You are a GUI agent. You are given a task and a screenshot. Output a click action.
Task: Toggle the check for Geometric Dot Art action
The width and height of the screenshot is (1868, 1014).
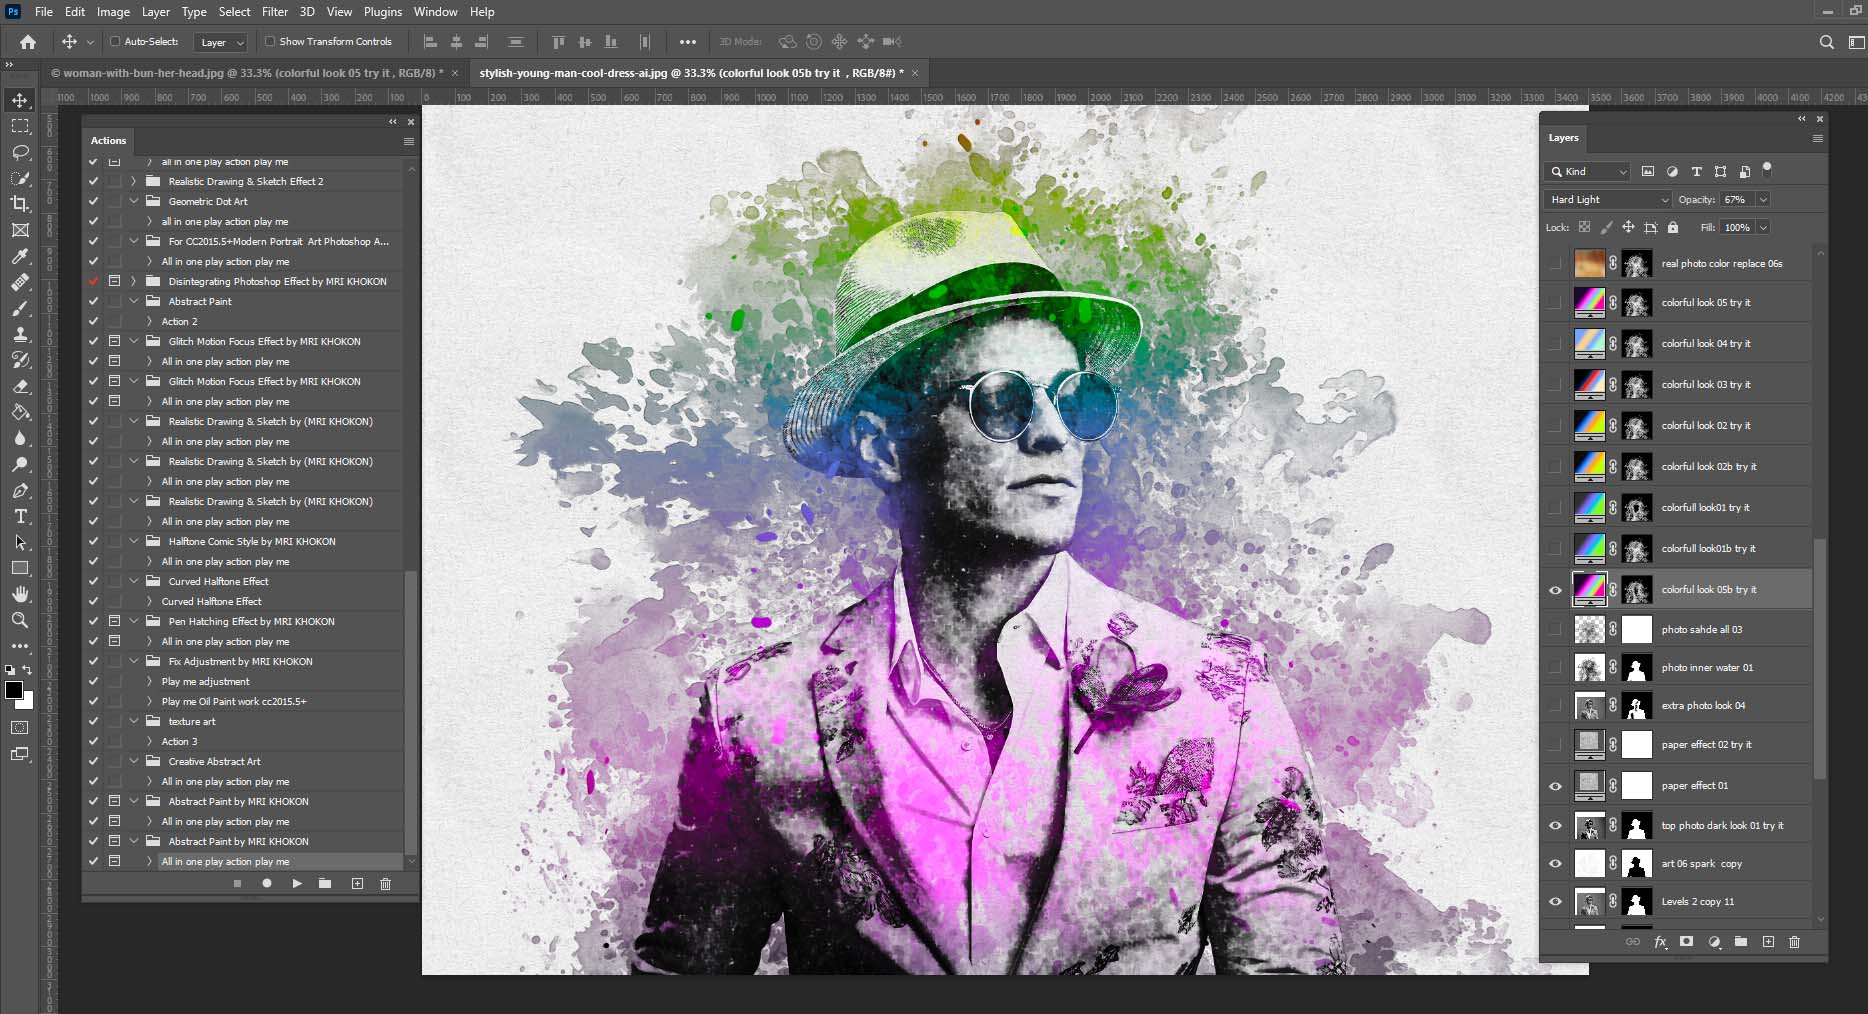(93, 201)
